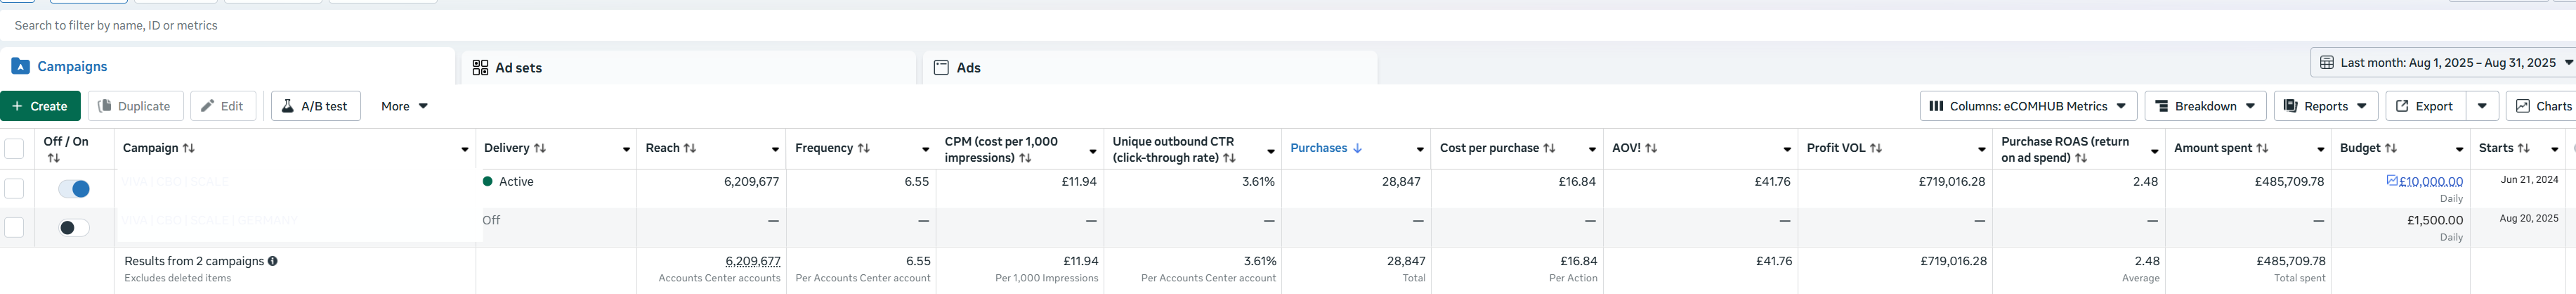Click the green Create button

(40, 106)
